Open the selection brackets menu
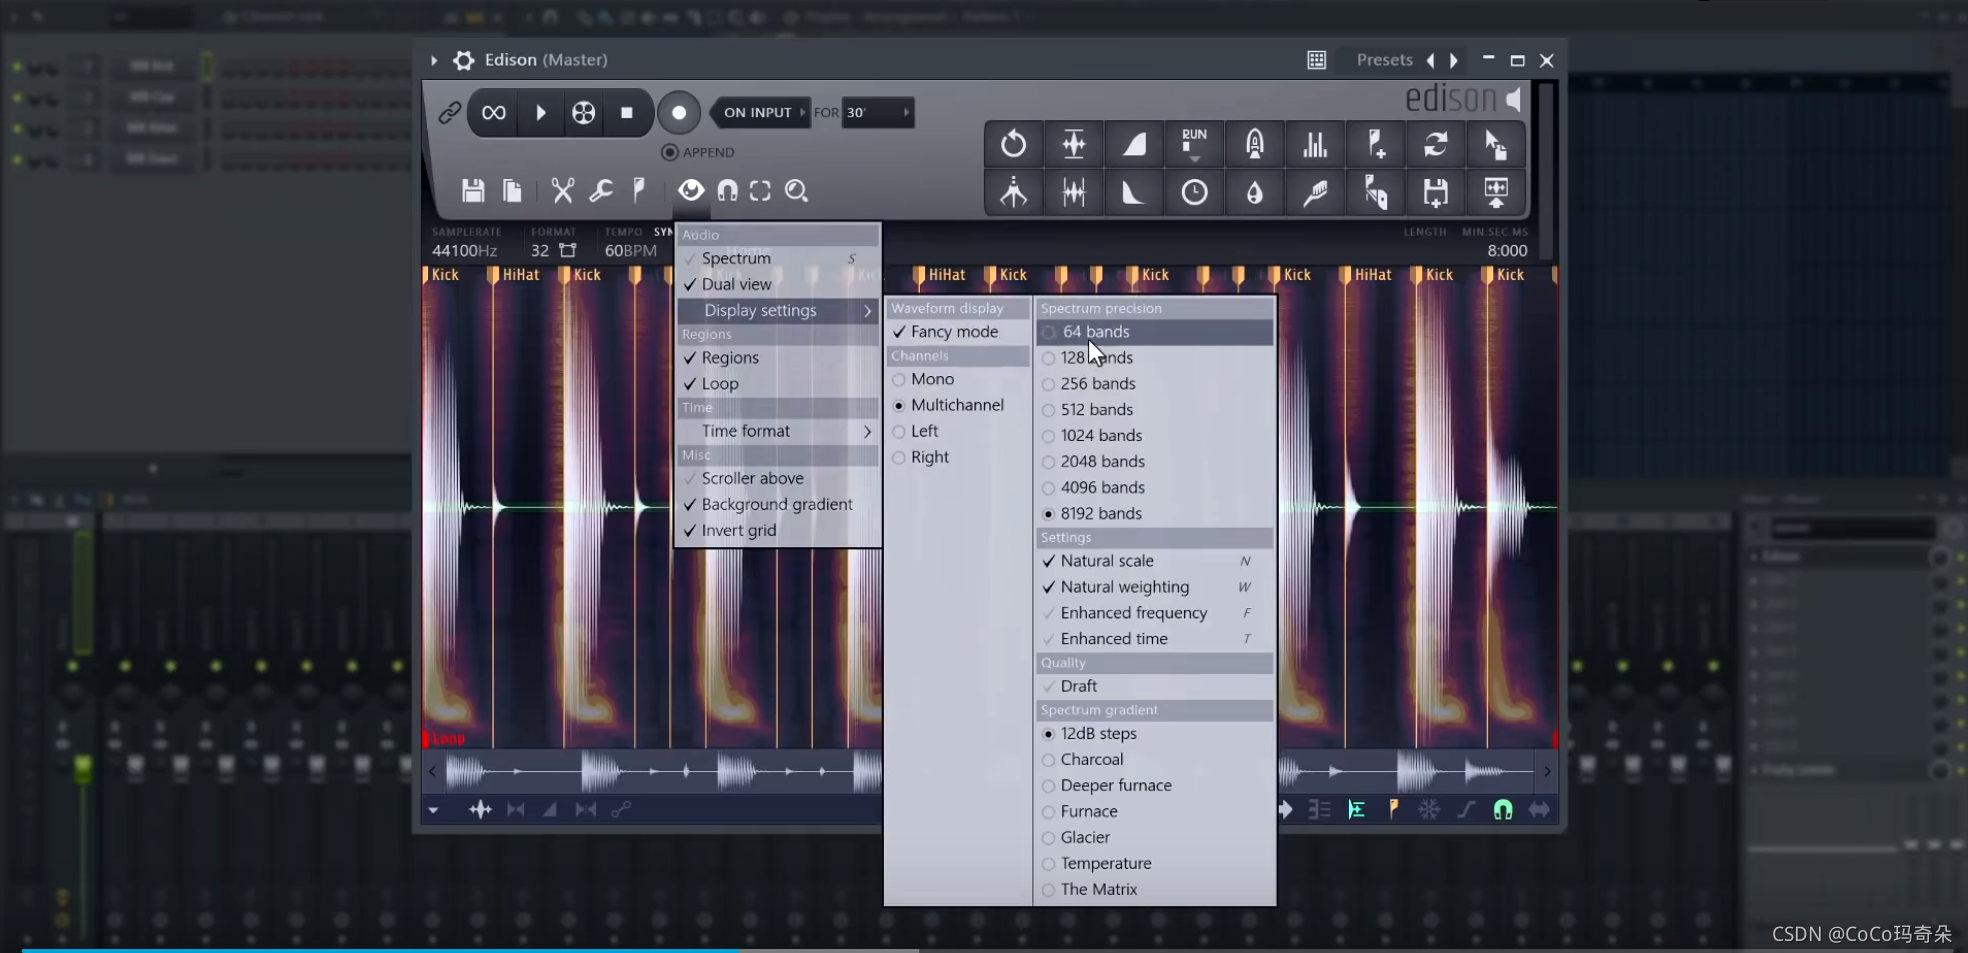 click(x=760, y=190)
